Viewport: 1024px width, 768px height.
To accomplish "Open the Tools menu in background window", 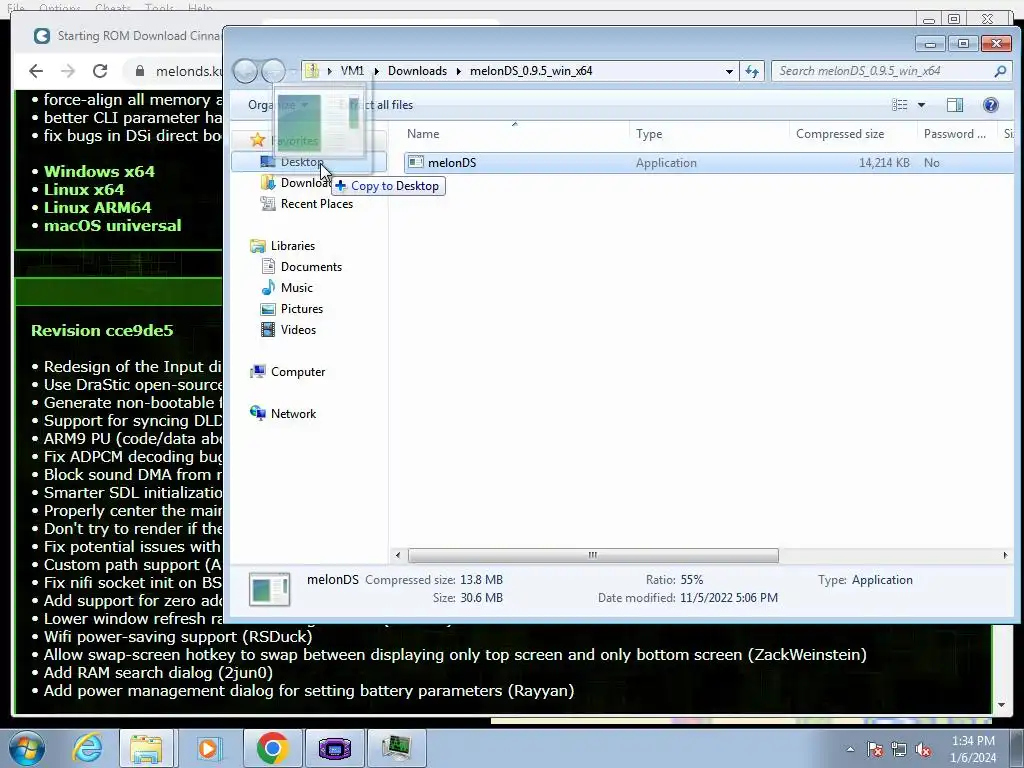I will 159,8.
